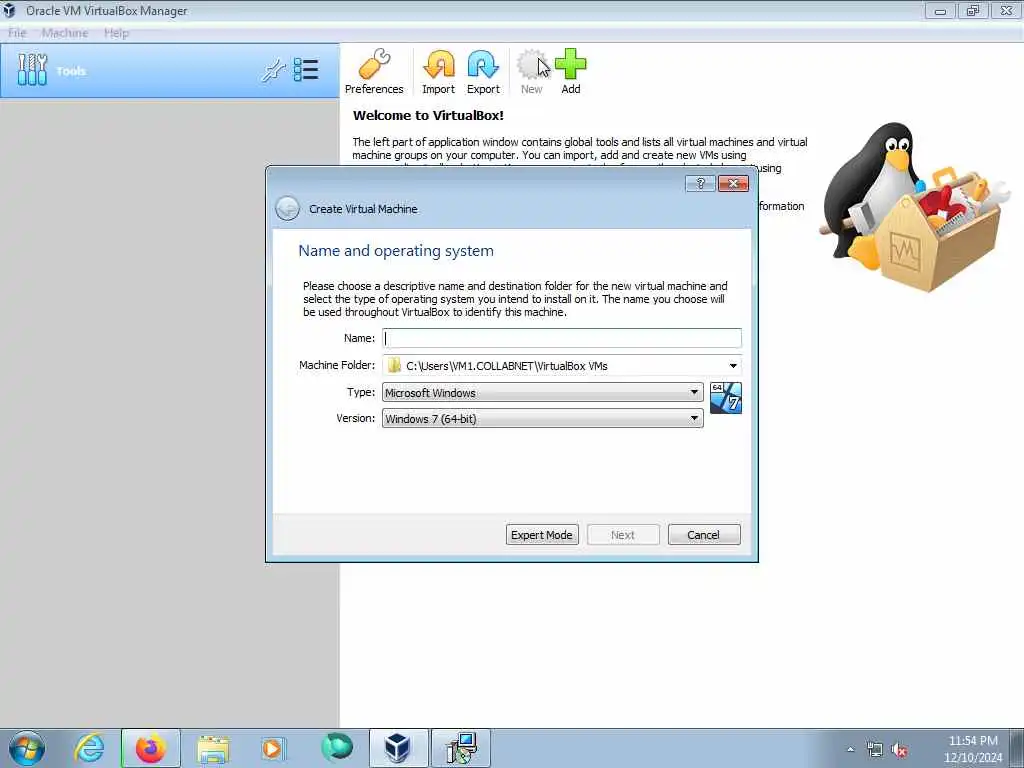Click the Import appliance icon
The height and width of the screenshot is (768, 1024).
coord(439,65)
